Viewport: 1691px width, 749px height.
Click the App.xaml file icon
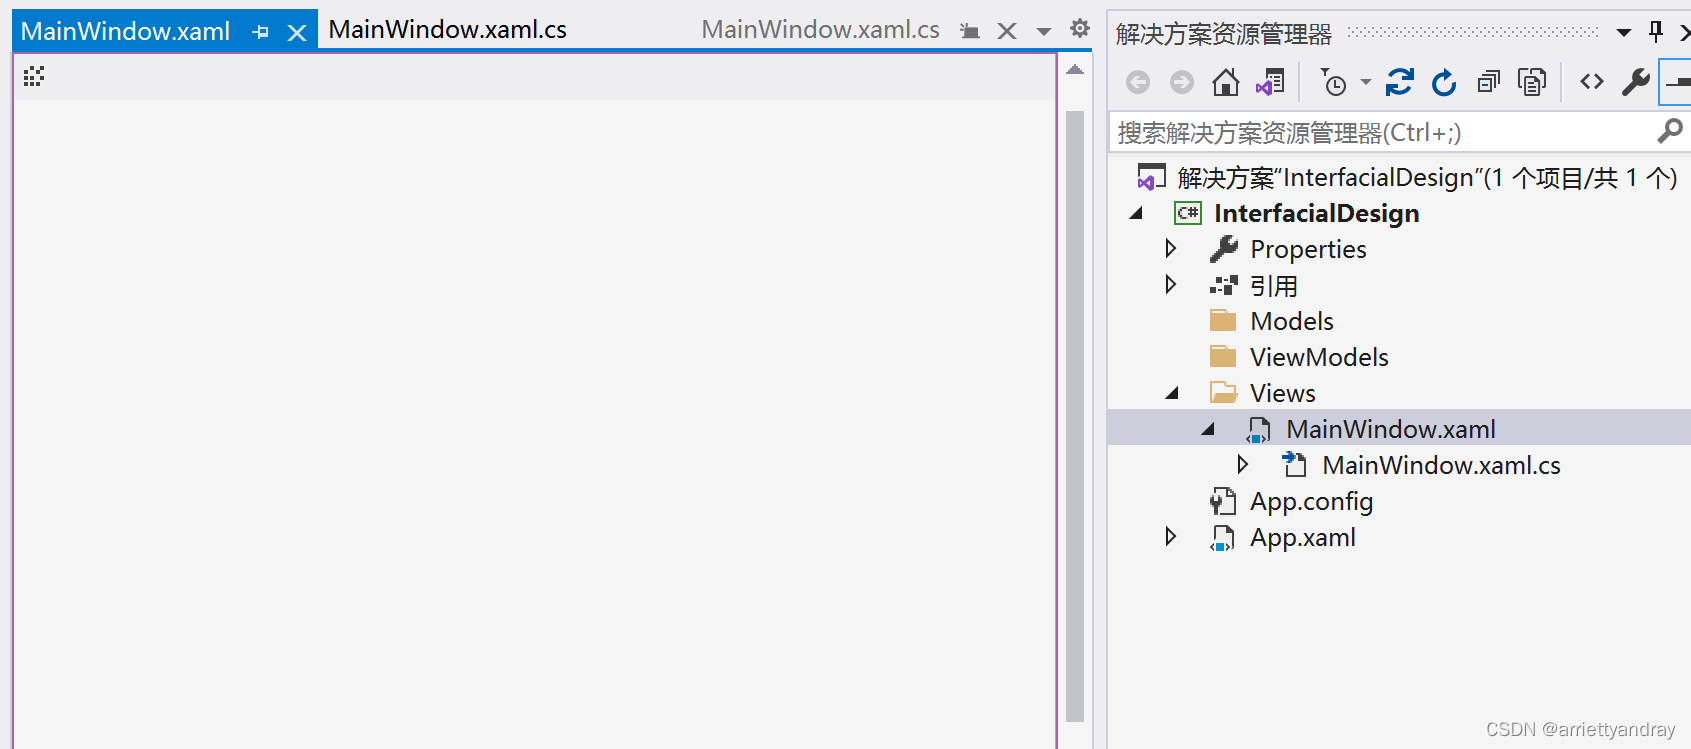(1223, 538)
